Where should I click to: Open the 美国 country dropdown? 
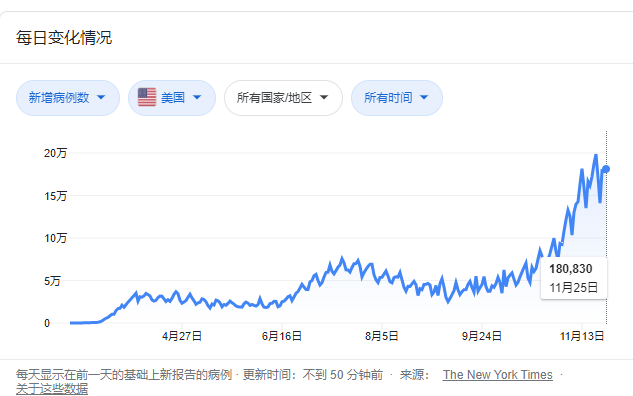coord(172,98)
